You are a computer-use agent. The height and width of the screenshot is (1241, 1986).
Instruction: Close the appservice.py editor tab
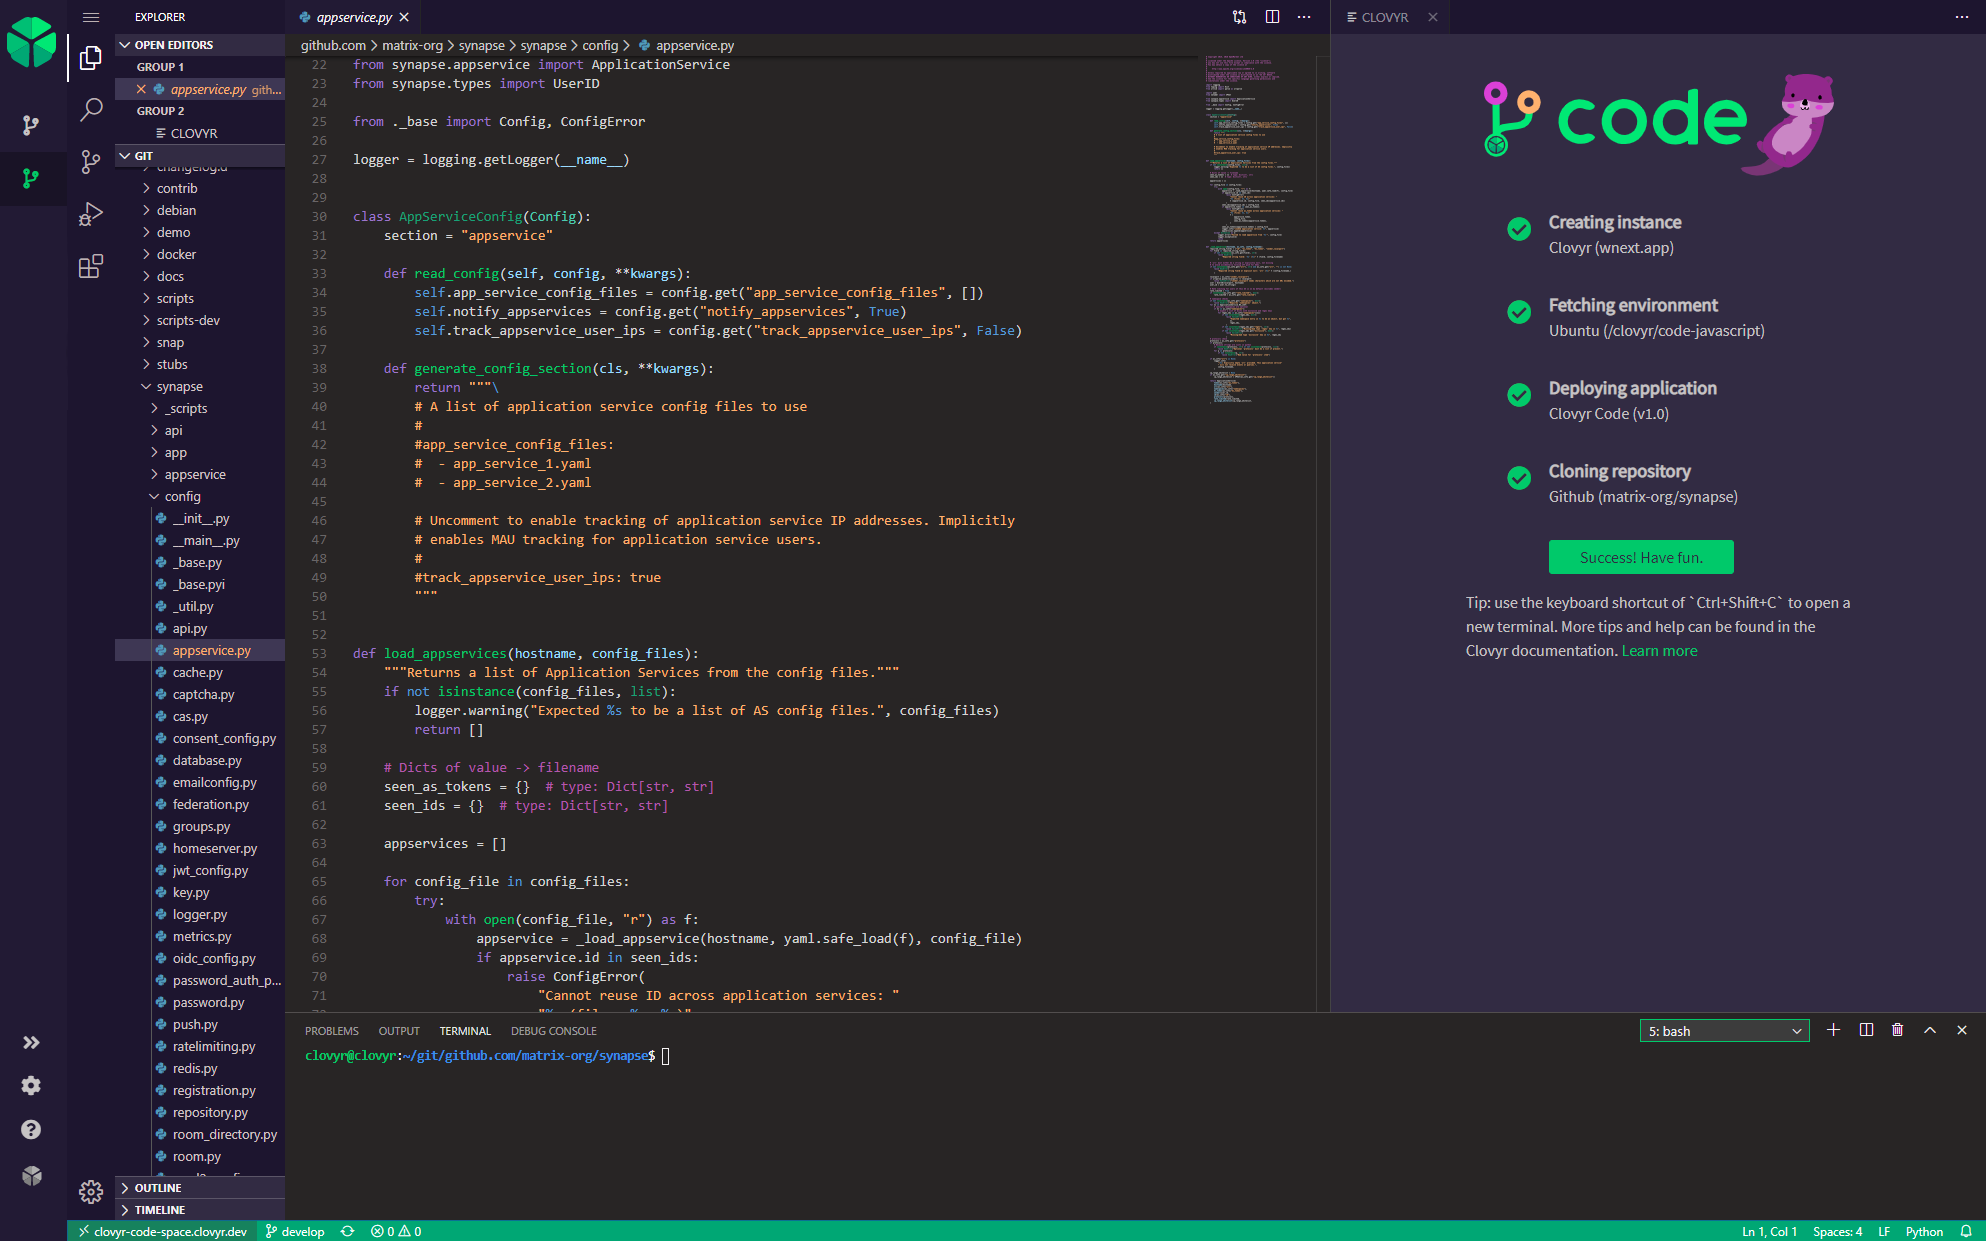click(404, 17)
